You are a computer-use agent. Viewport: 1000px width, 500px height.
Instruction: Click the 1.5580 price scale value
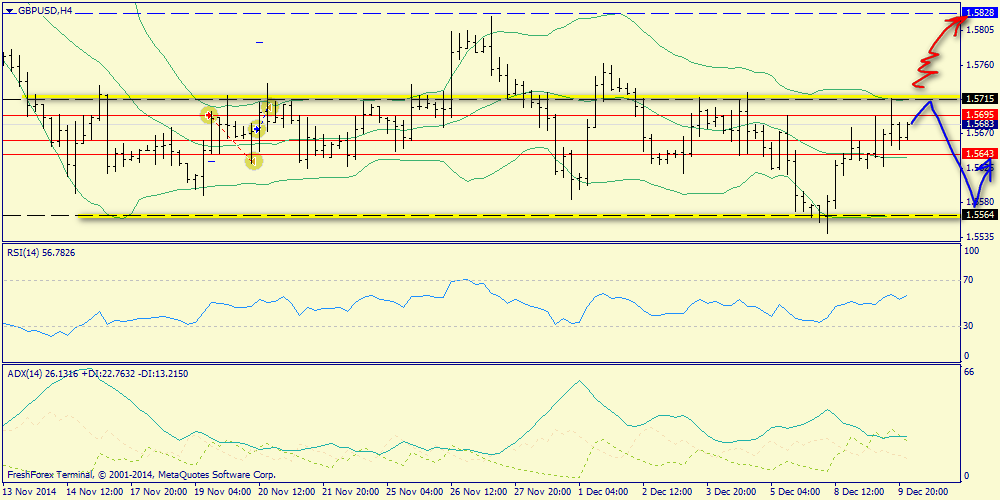pos(980,202)
